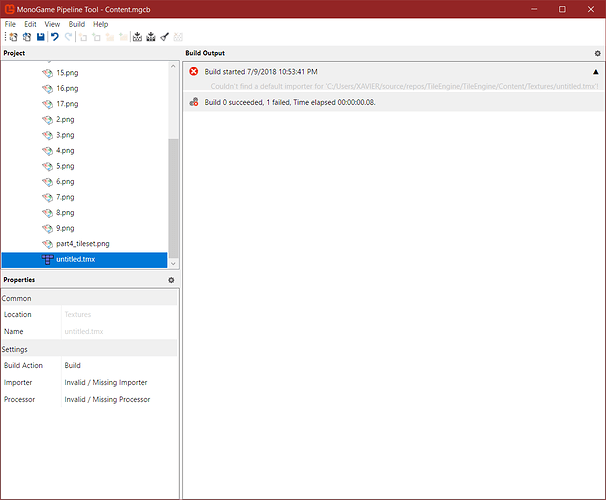The width and height of the screenshot is (606, 500).
Task: Click the build summary icon beside 'Build 0 succeeded'
Action: pyautogui.click(x=194, y=102)
